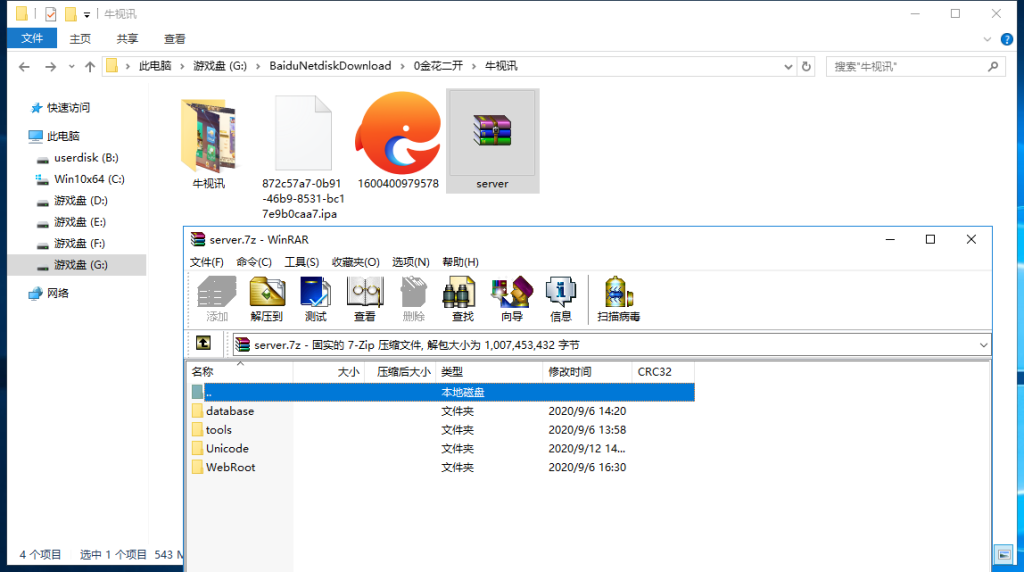Refresh the Explorer address bar
Image resolution: width=1024 pixels, height=572 pixels.
pos(807,67)
